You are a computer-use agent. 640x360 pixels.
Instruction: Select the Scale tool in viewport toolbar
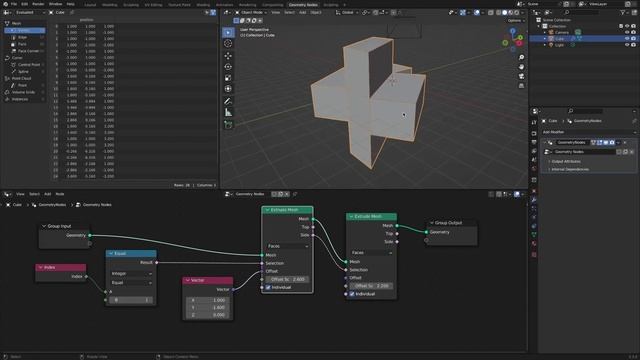click(x=228, y=78)
